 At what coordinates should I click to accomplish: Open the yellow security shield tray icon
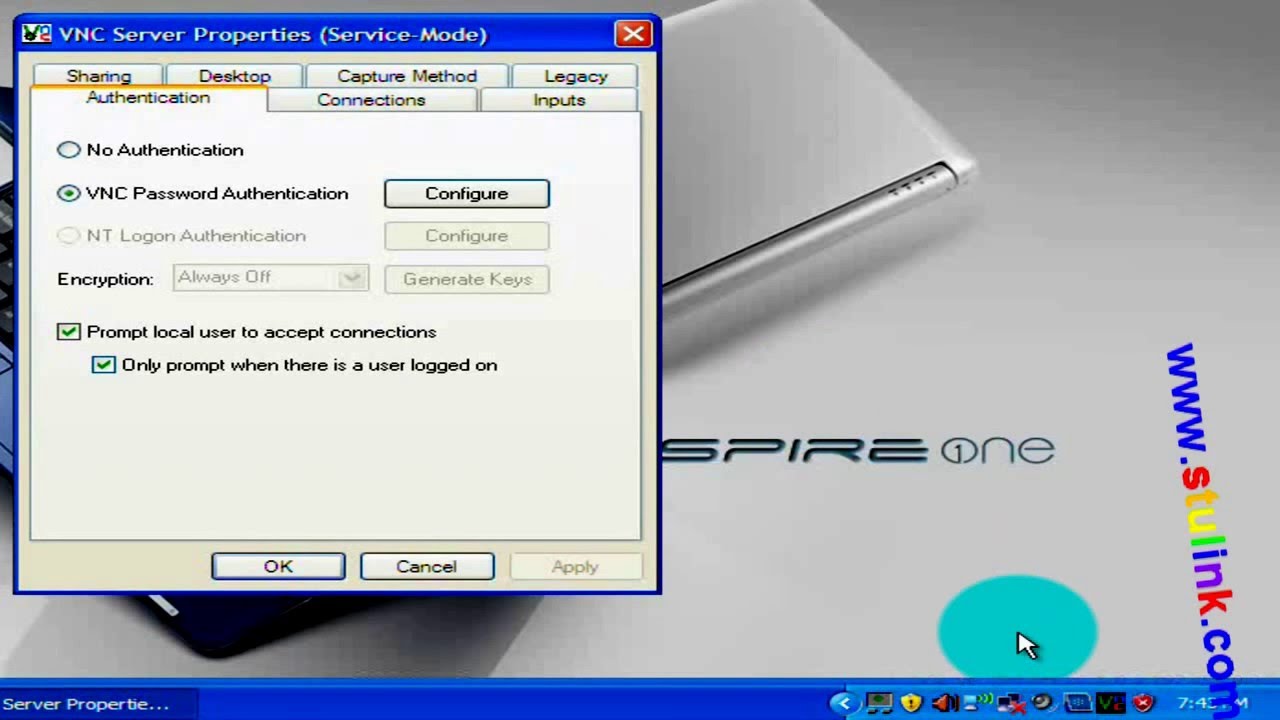[911, 703]
